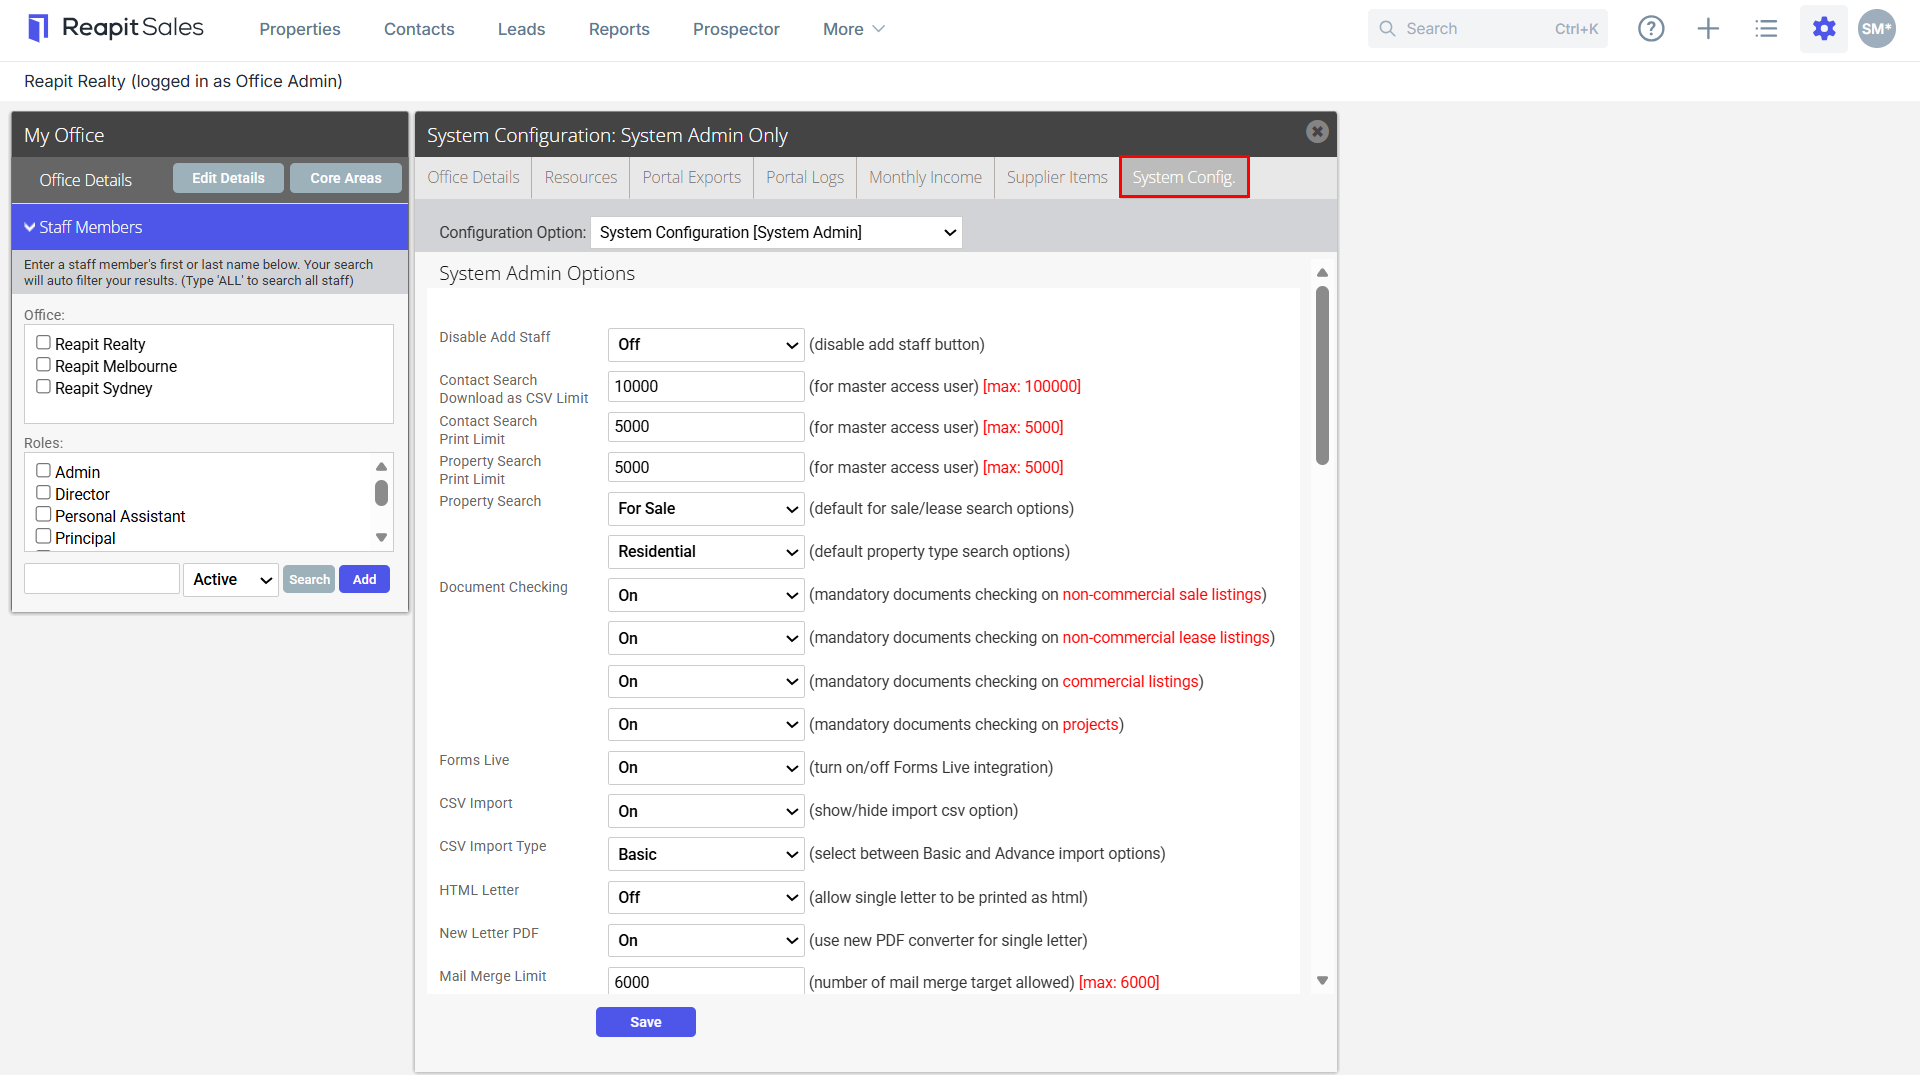Close the System Configuration panel
1920x1080 pixels.
point(1317,132)
